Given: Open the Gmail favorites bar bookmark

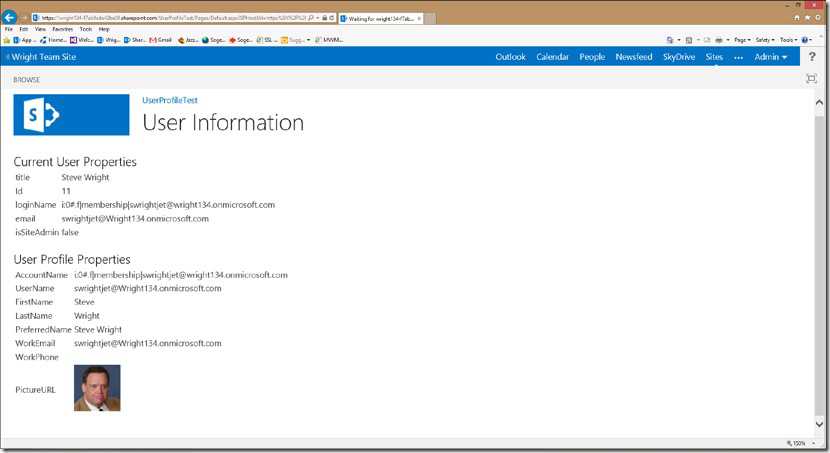Looking at the screenshot, I should [161, 40].
